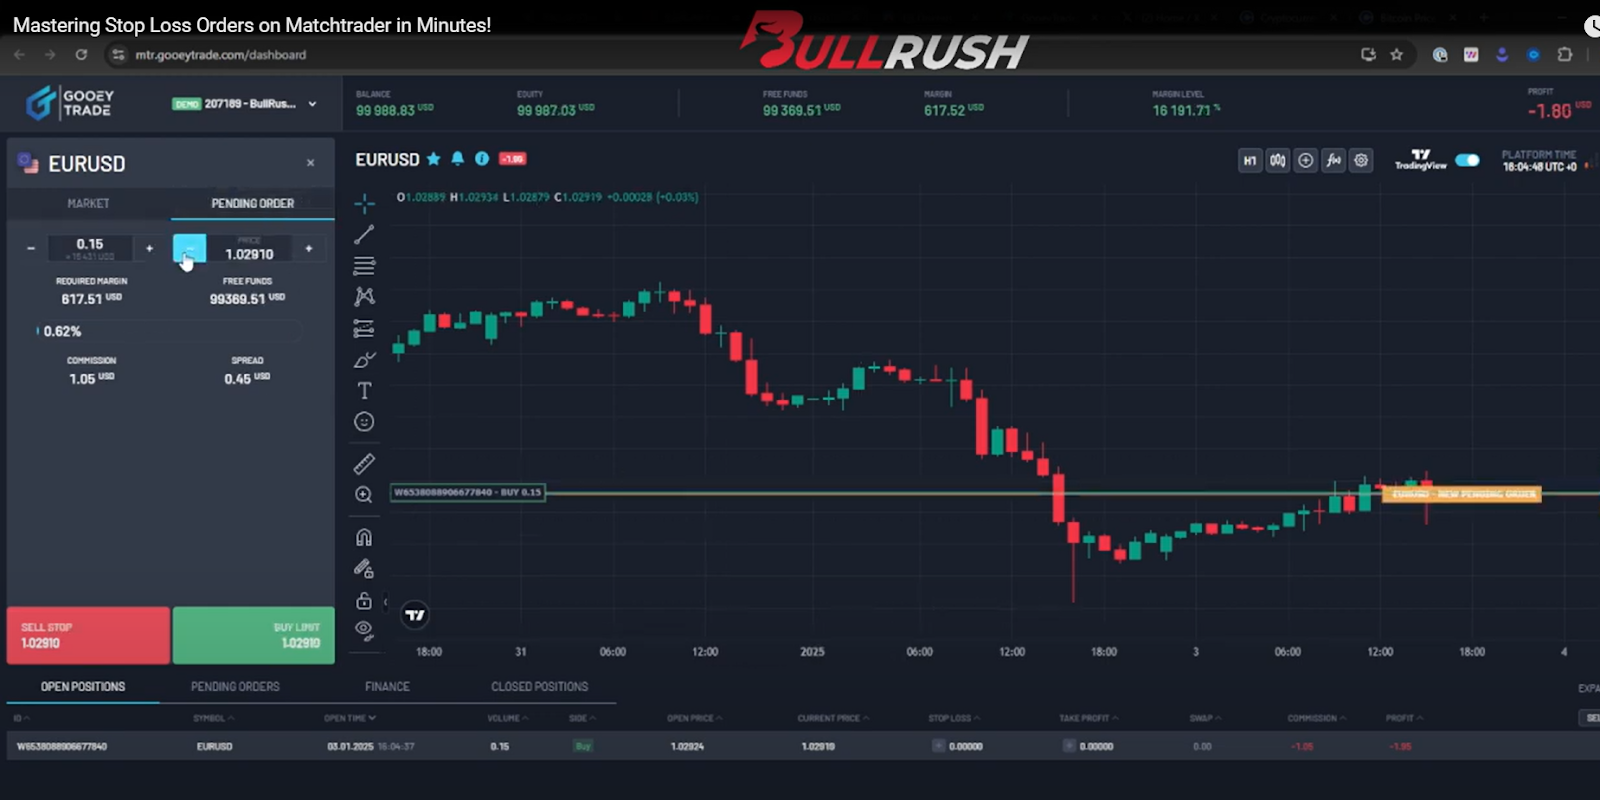Increase the 0.15 lot volume
This screenshot has height=800, width=1600.
coord(149,248)
